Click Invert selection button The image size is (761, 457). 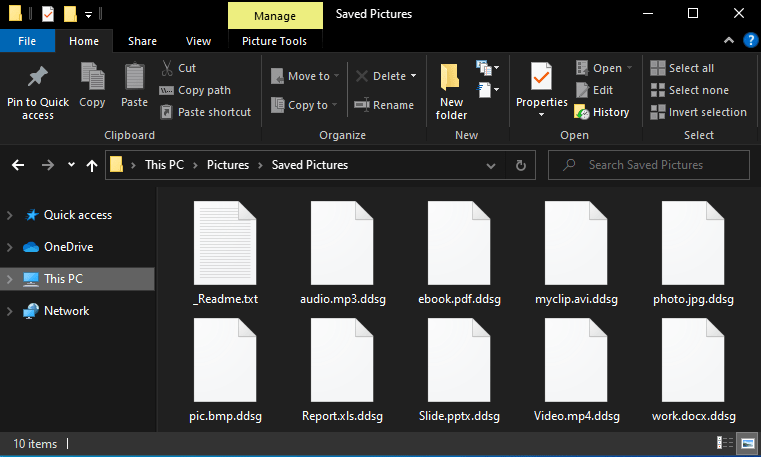click(698, 112)
